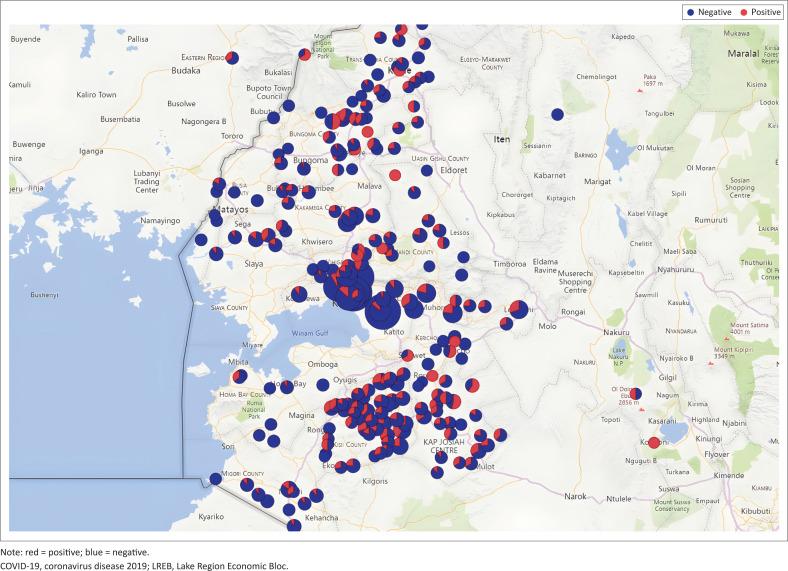Click the Narok town label

coord(576,496)
